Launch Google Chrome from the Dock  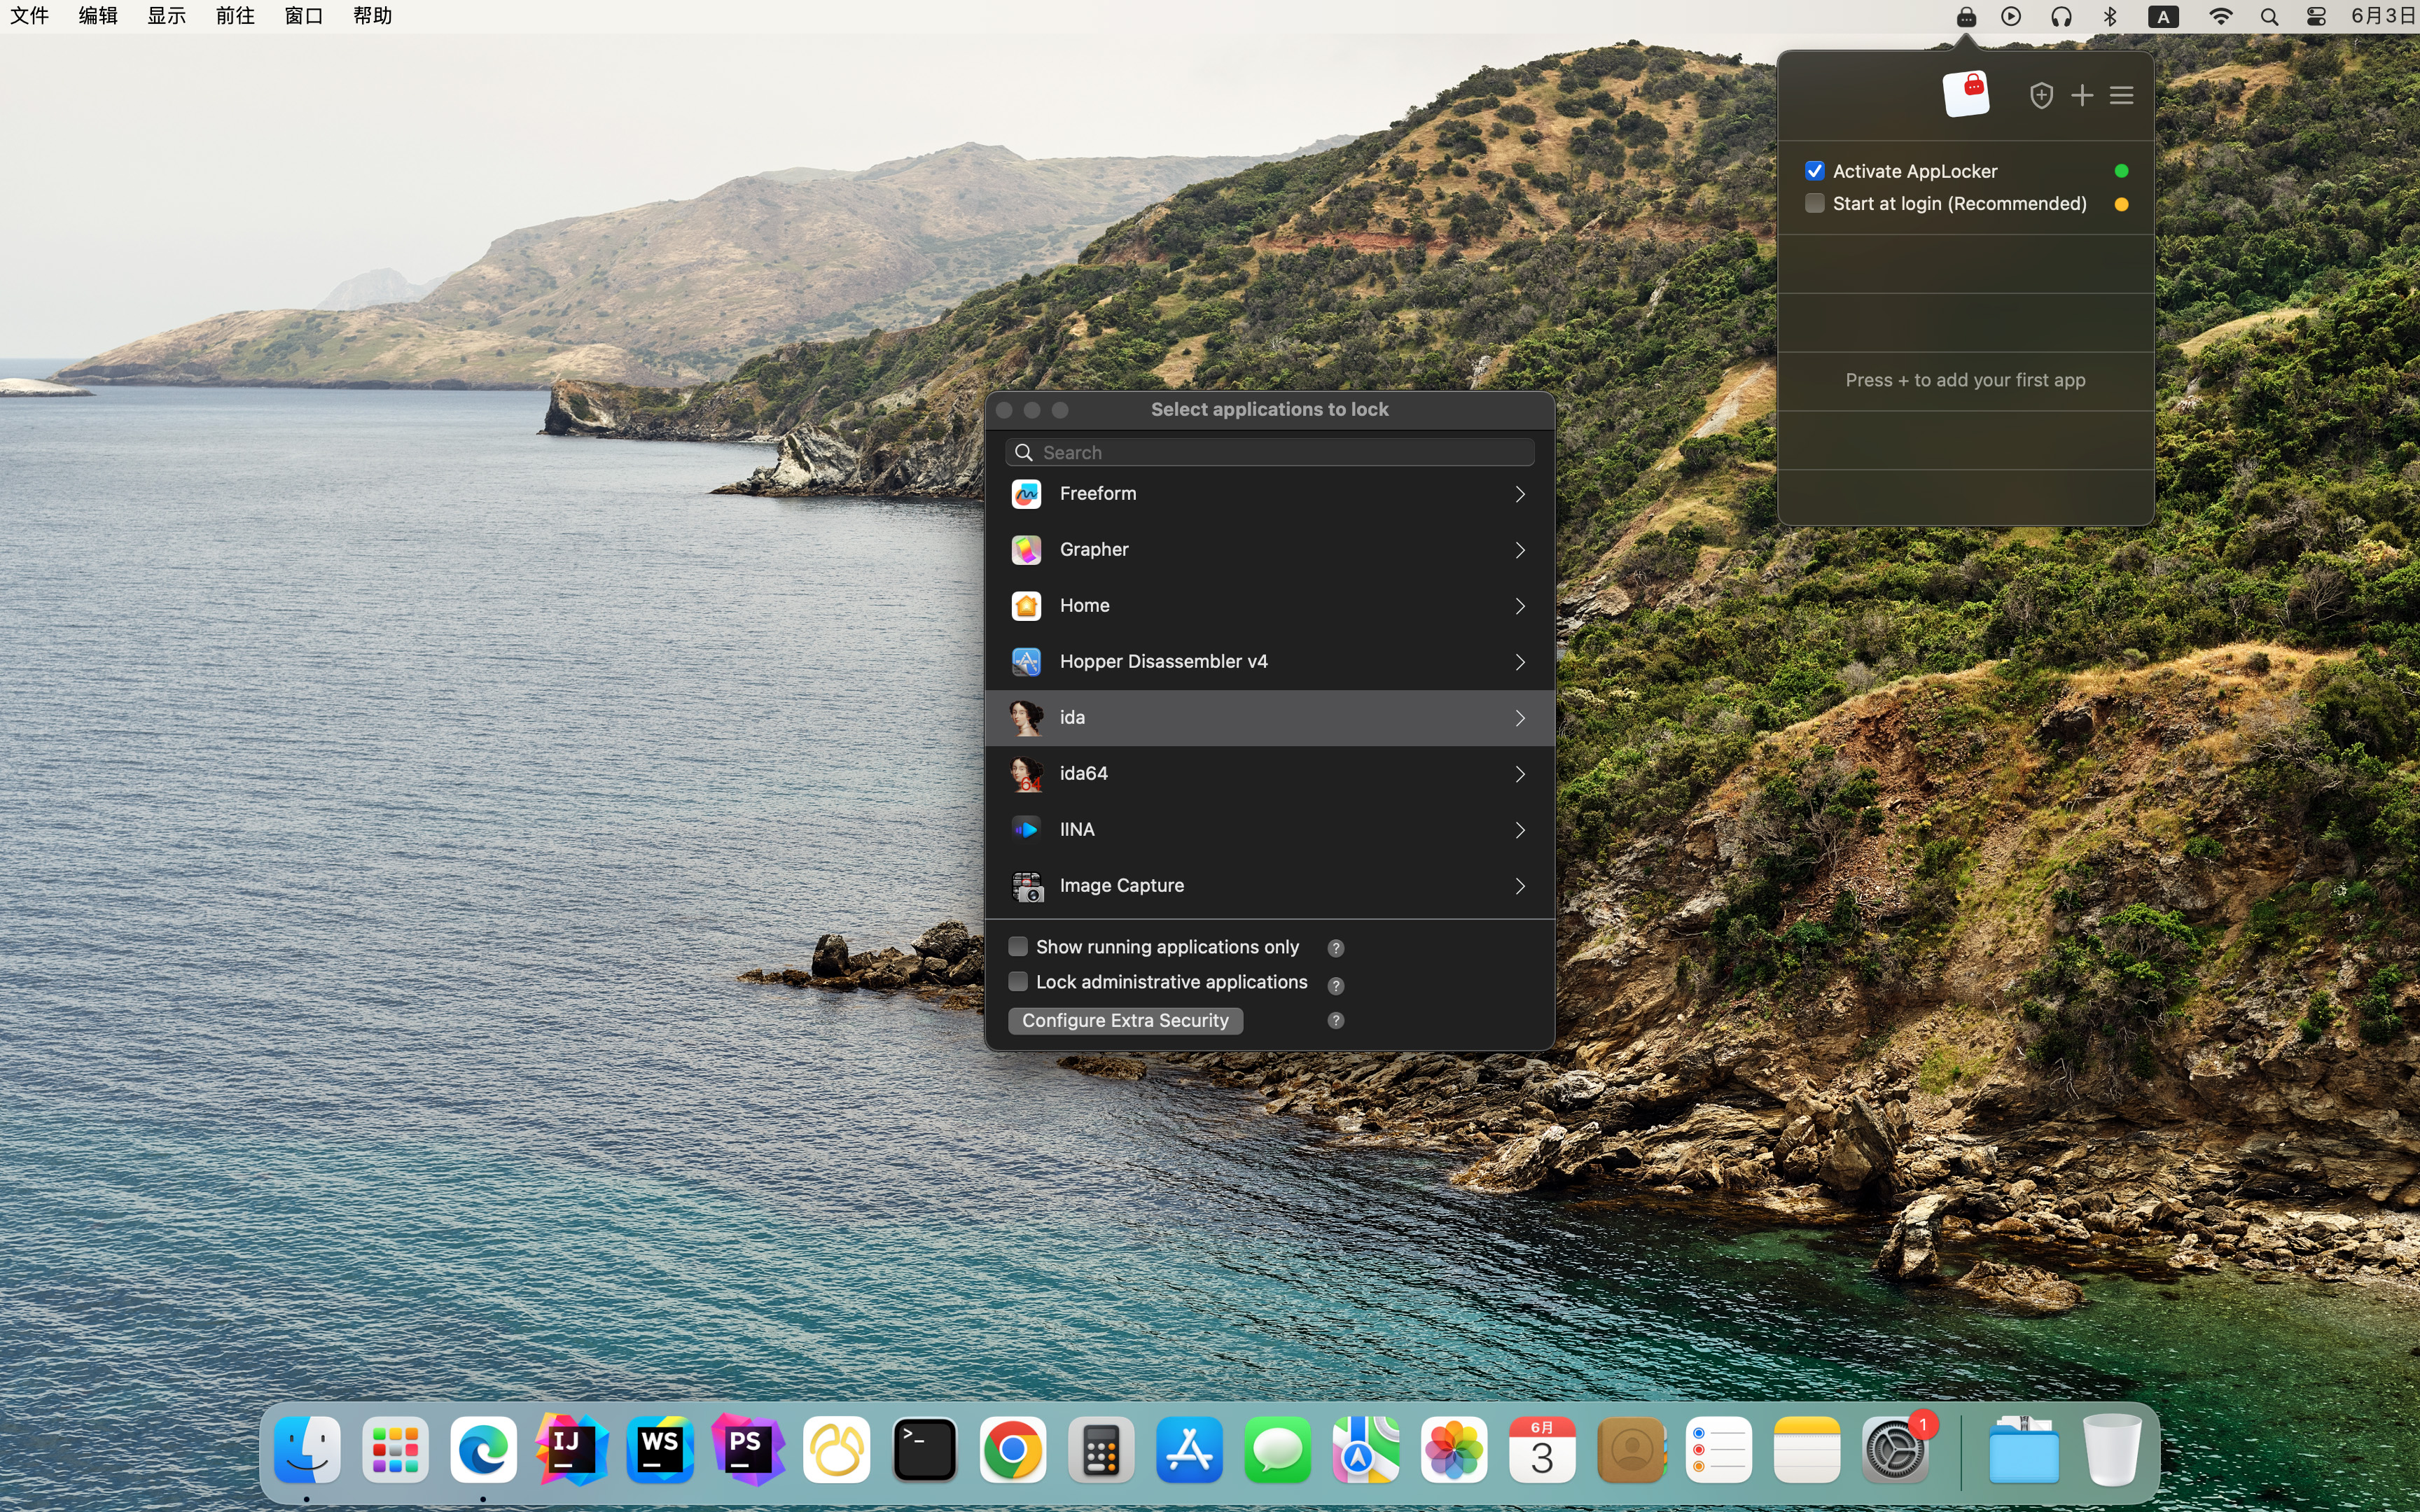(x=1012, y=1450)
